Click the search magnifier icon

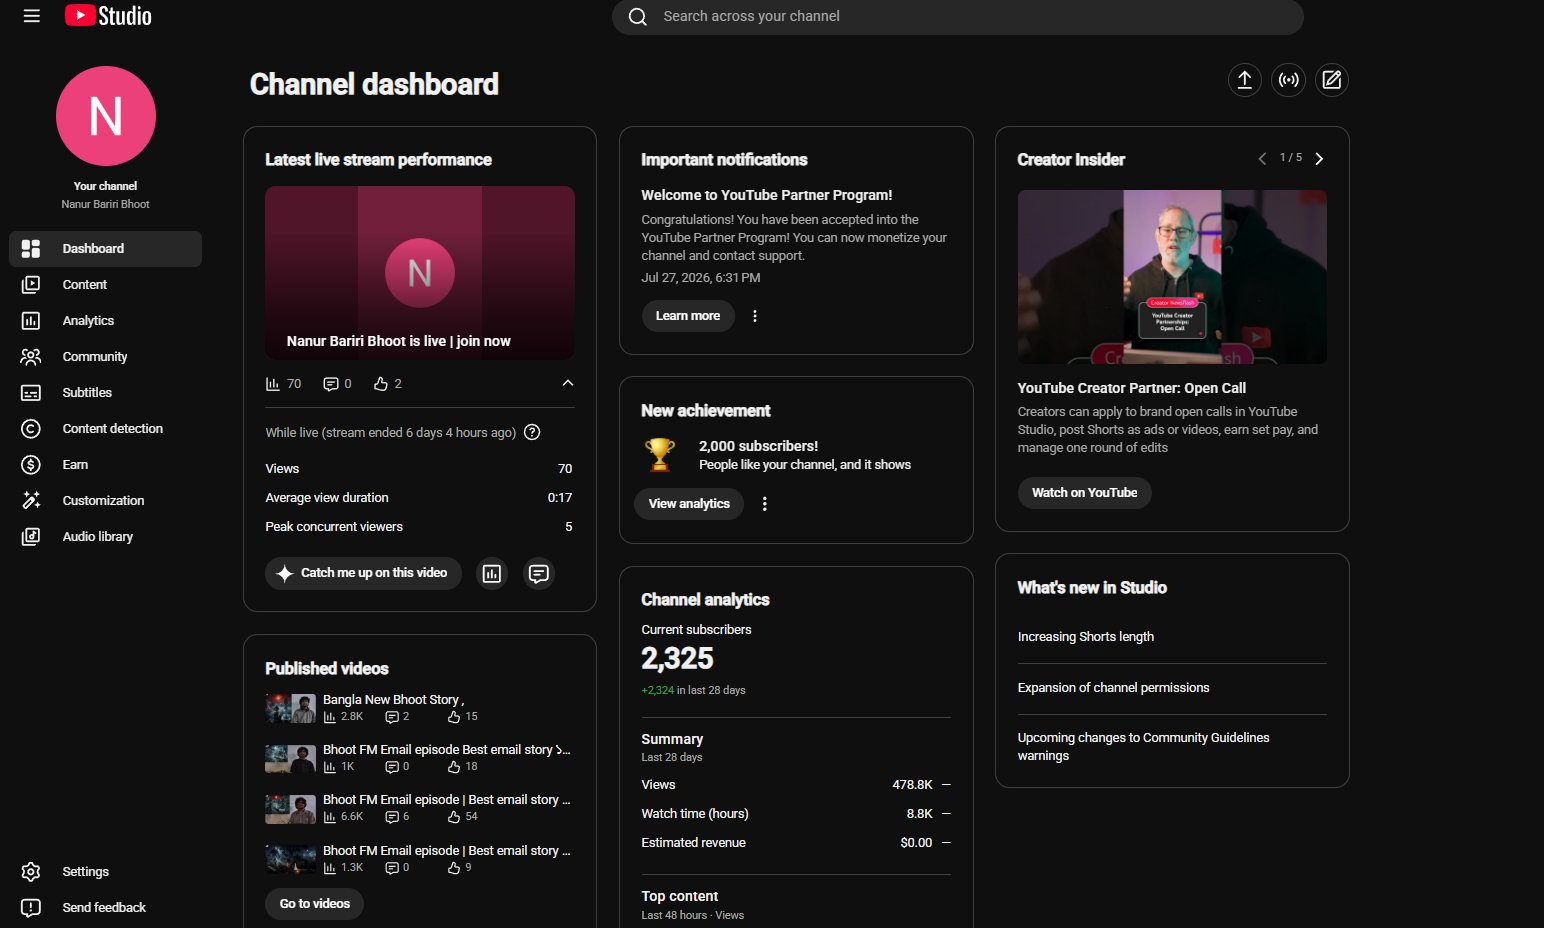tap(638, 17)
